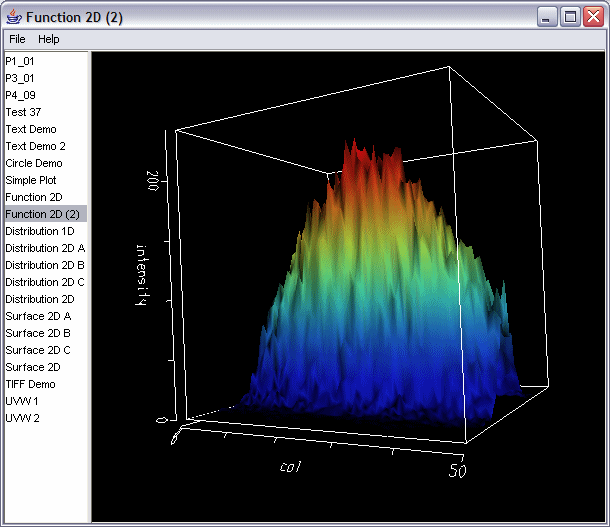Display the Surface 2D B plot

38,333
